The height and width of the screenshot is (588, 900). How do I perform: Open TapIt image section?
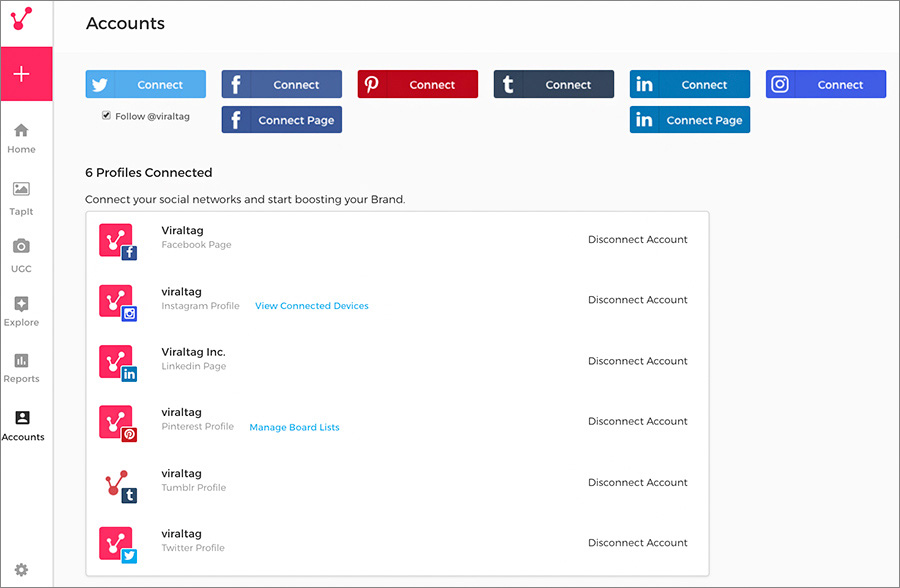coord(21,198)
